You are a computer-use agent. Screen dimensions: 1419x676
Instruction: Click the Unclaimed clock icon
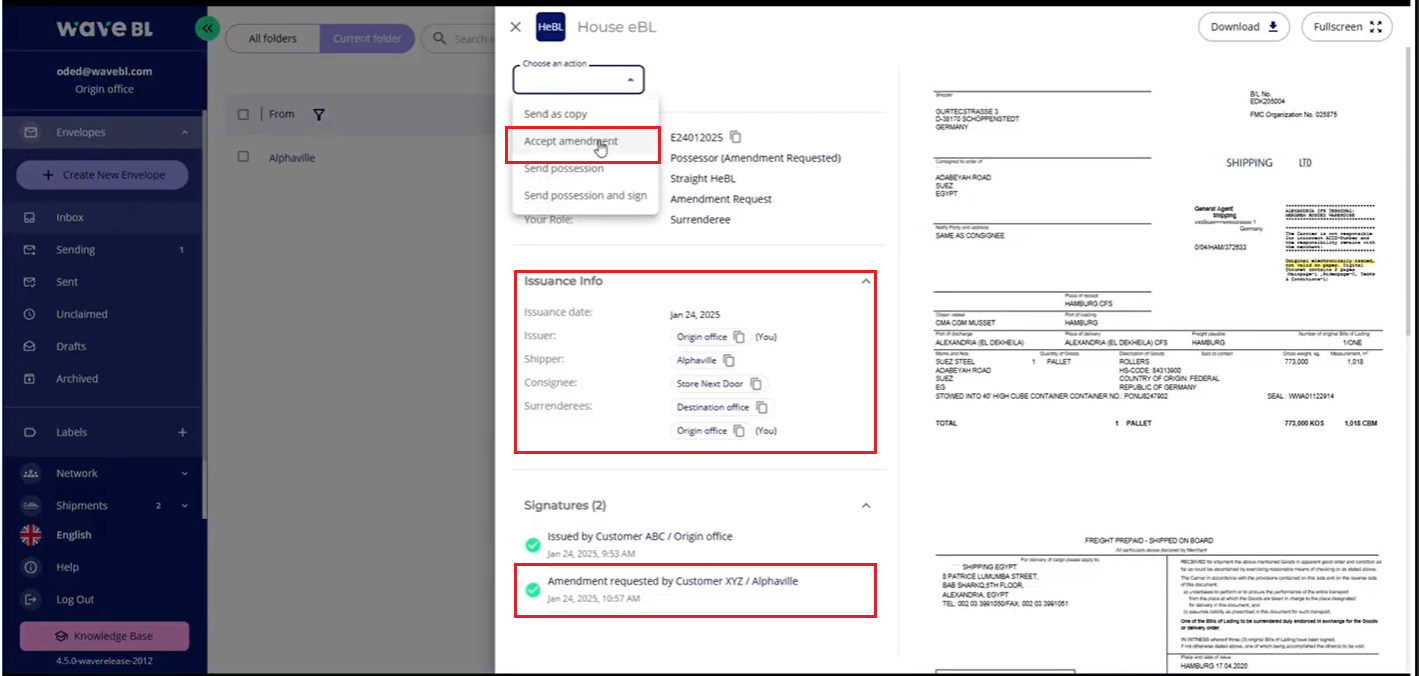pyautogui.click(x=30, y=314)
